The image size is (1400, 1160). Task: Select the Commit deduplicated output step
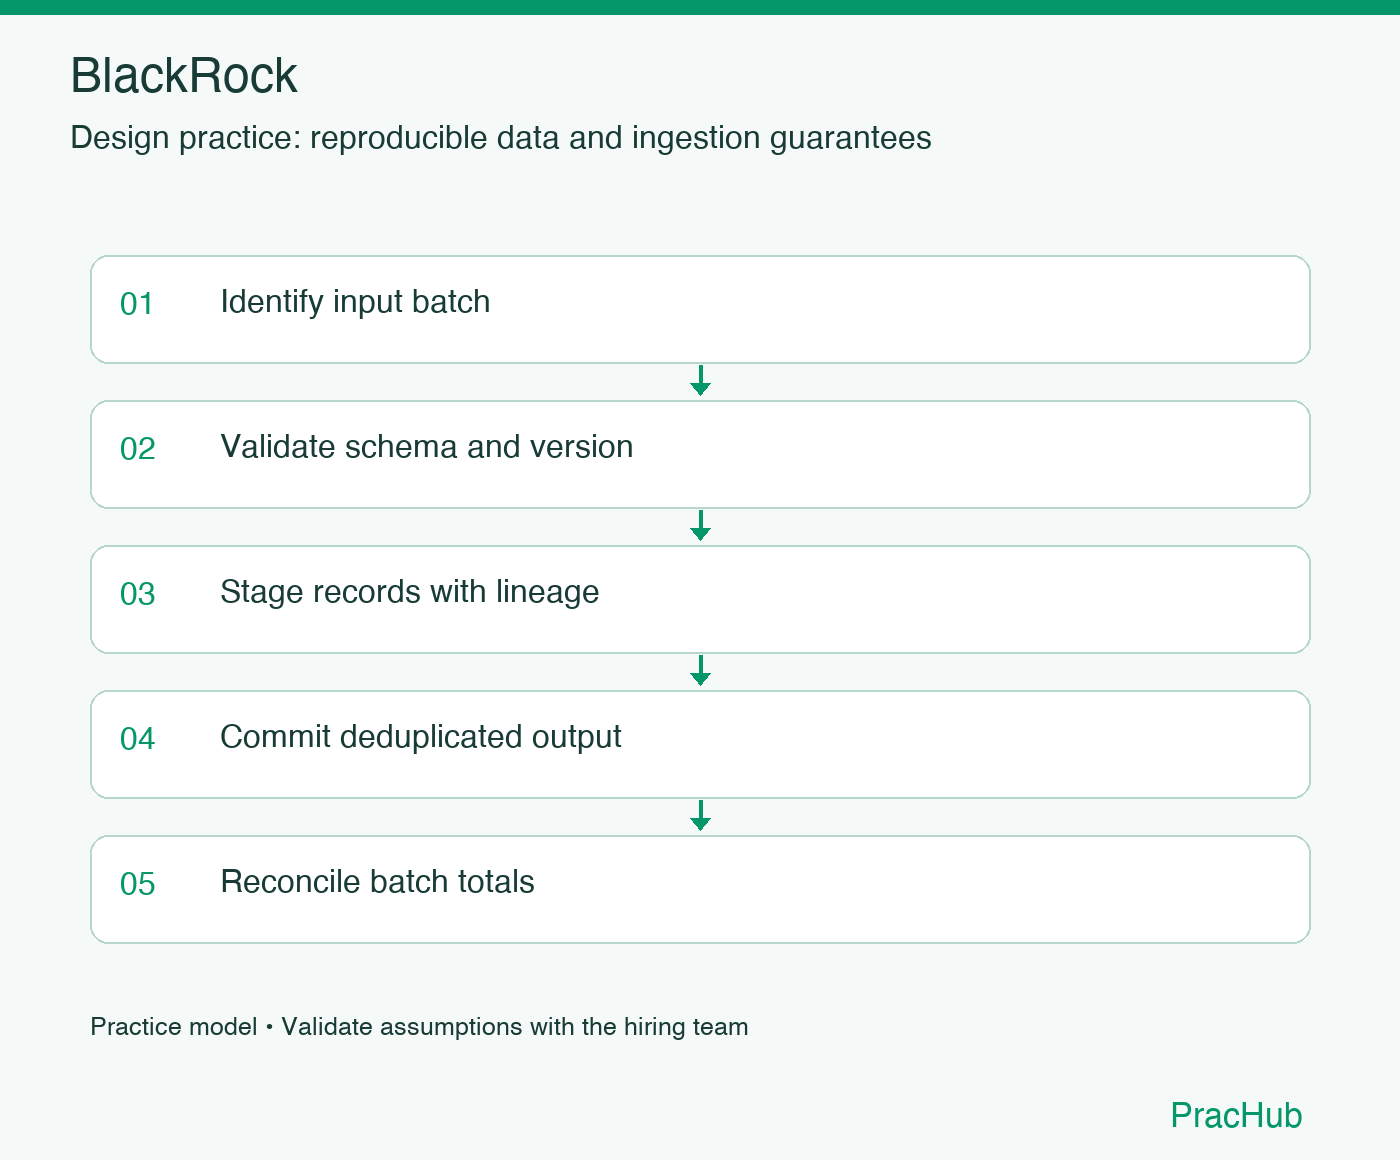[700, 745]
